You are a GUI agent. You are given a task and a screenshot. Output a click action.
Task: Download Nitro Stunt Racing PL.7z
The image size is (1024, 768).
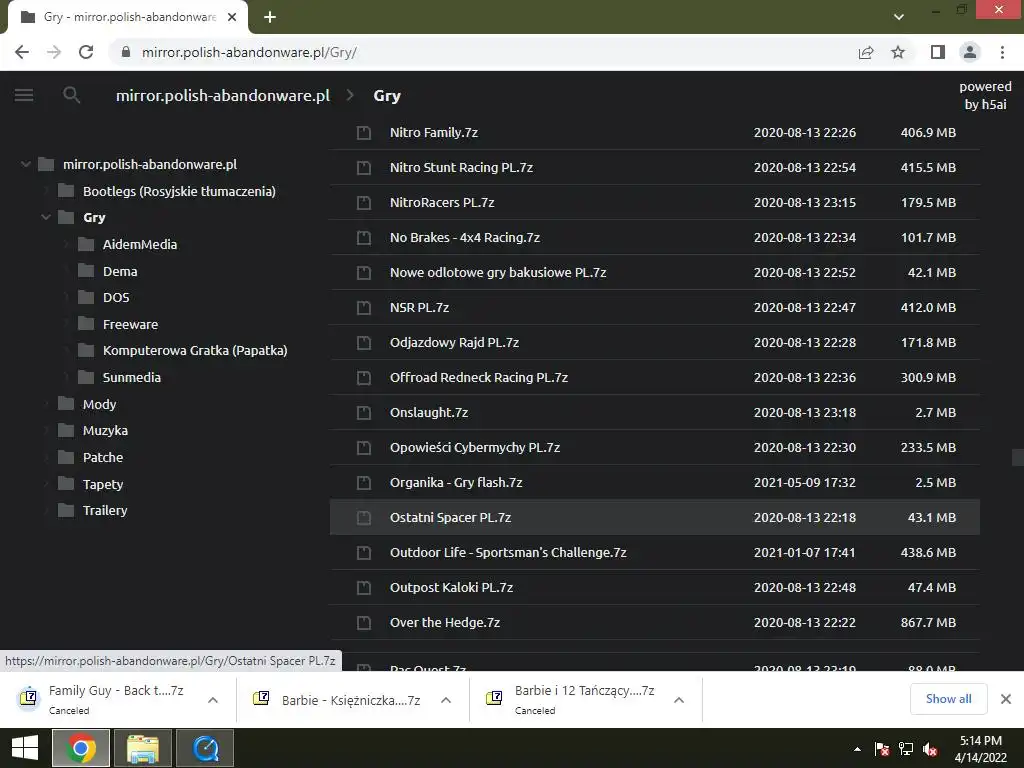click(x=461, y=167)
